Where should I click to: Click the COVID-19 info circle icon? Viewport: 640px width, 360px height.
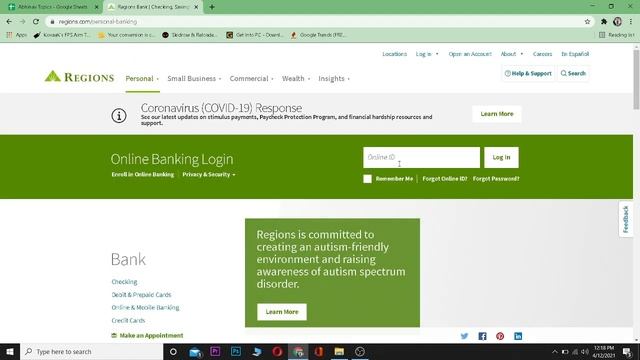(119, 116)
